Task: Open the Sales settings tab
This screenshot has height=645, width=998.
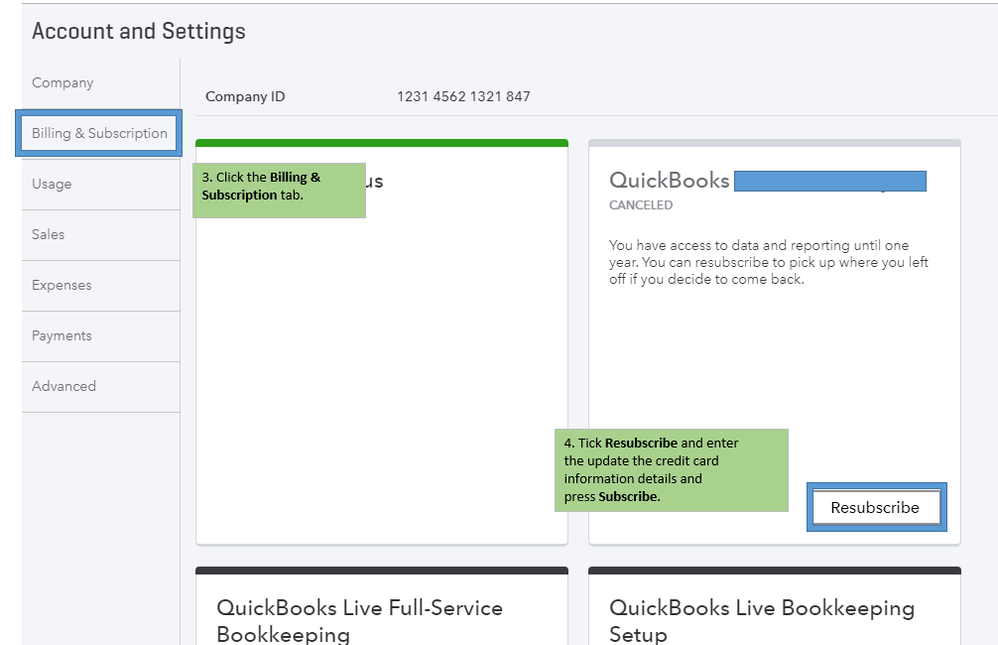Action: tap(48, 234)
